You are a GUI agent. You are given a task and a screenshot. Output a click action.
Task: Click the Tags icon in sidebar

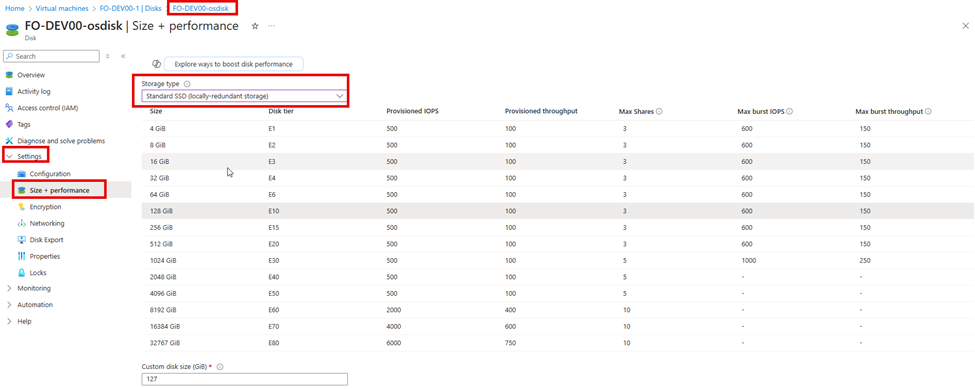point(9,124)
